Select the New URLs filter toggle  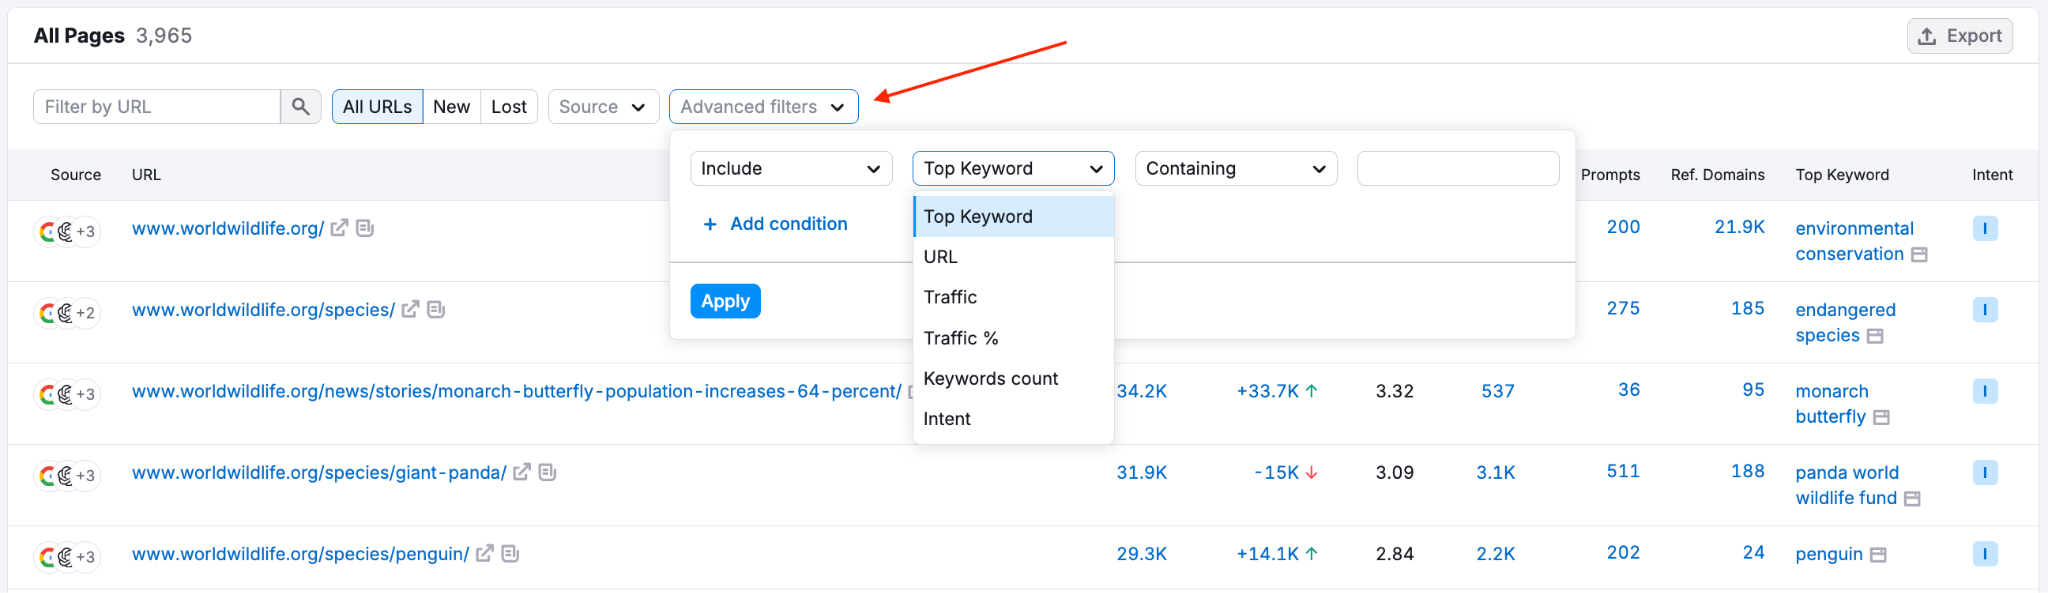pyautogui.click(x=451, y=107)
